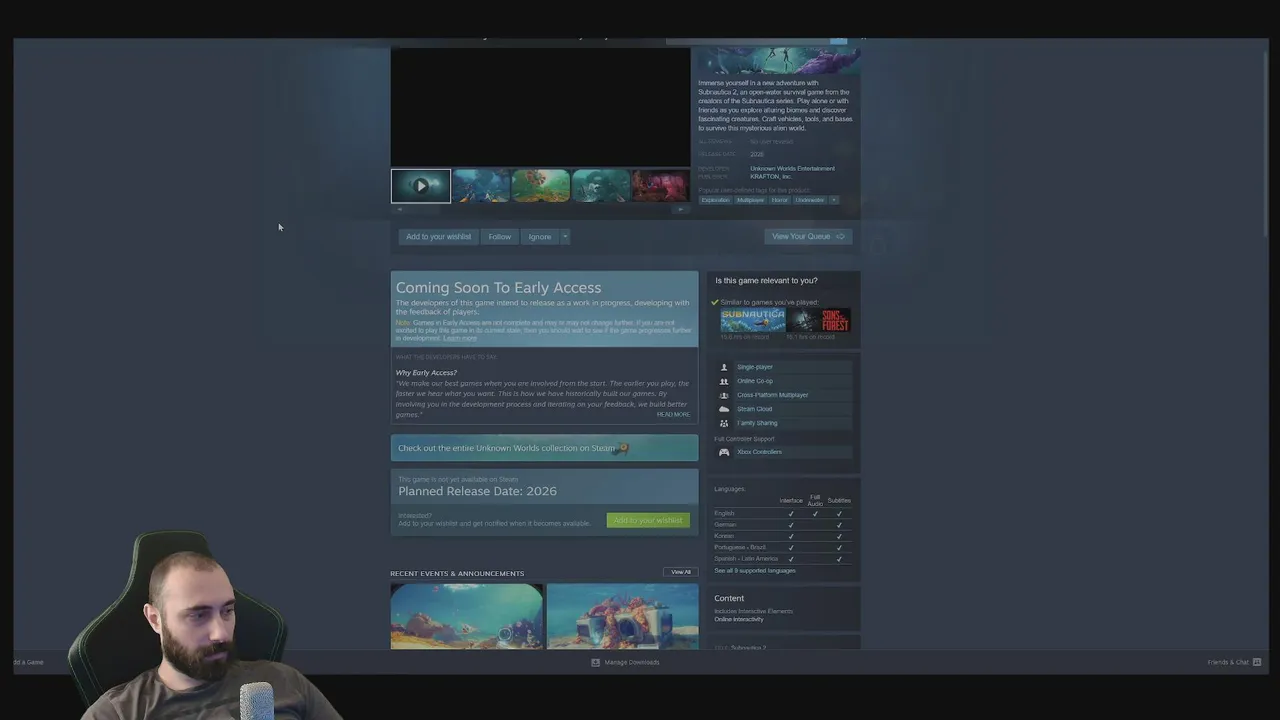Viewport: 1280px width, 720px height.
Task: Open the KRAFTON, Inc. publisher link
Action: (x=771, y=176)
